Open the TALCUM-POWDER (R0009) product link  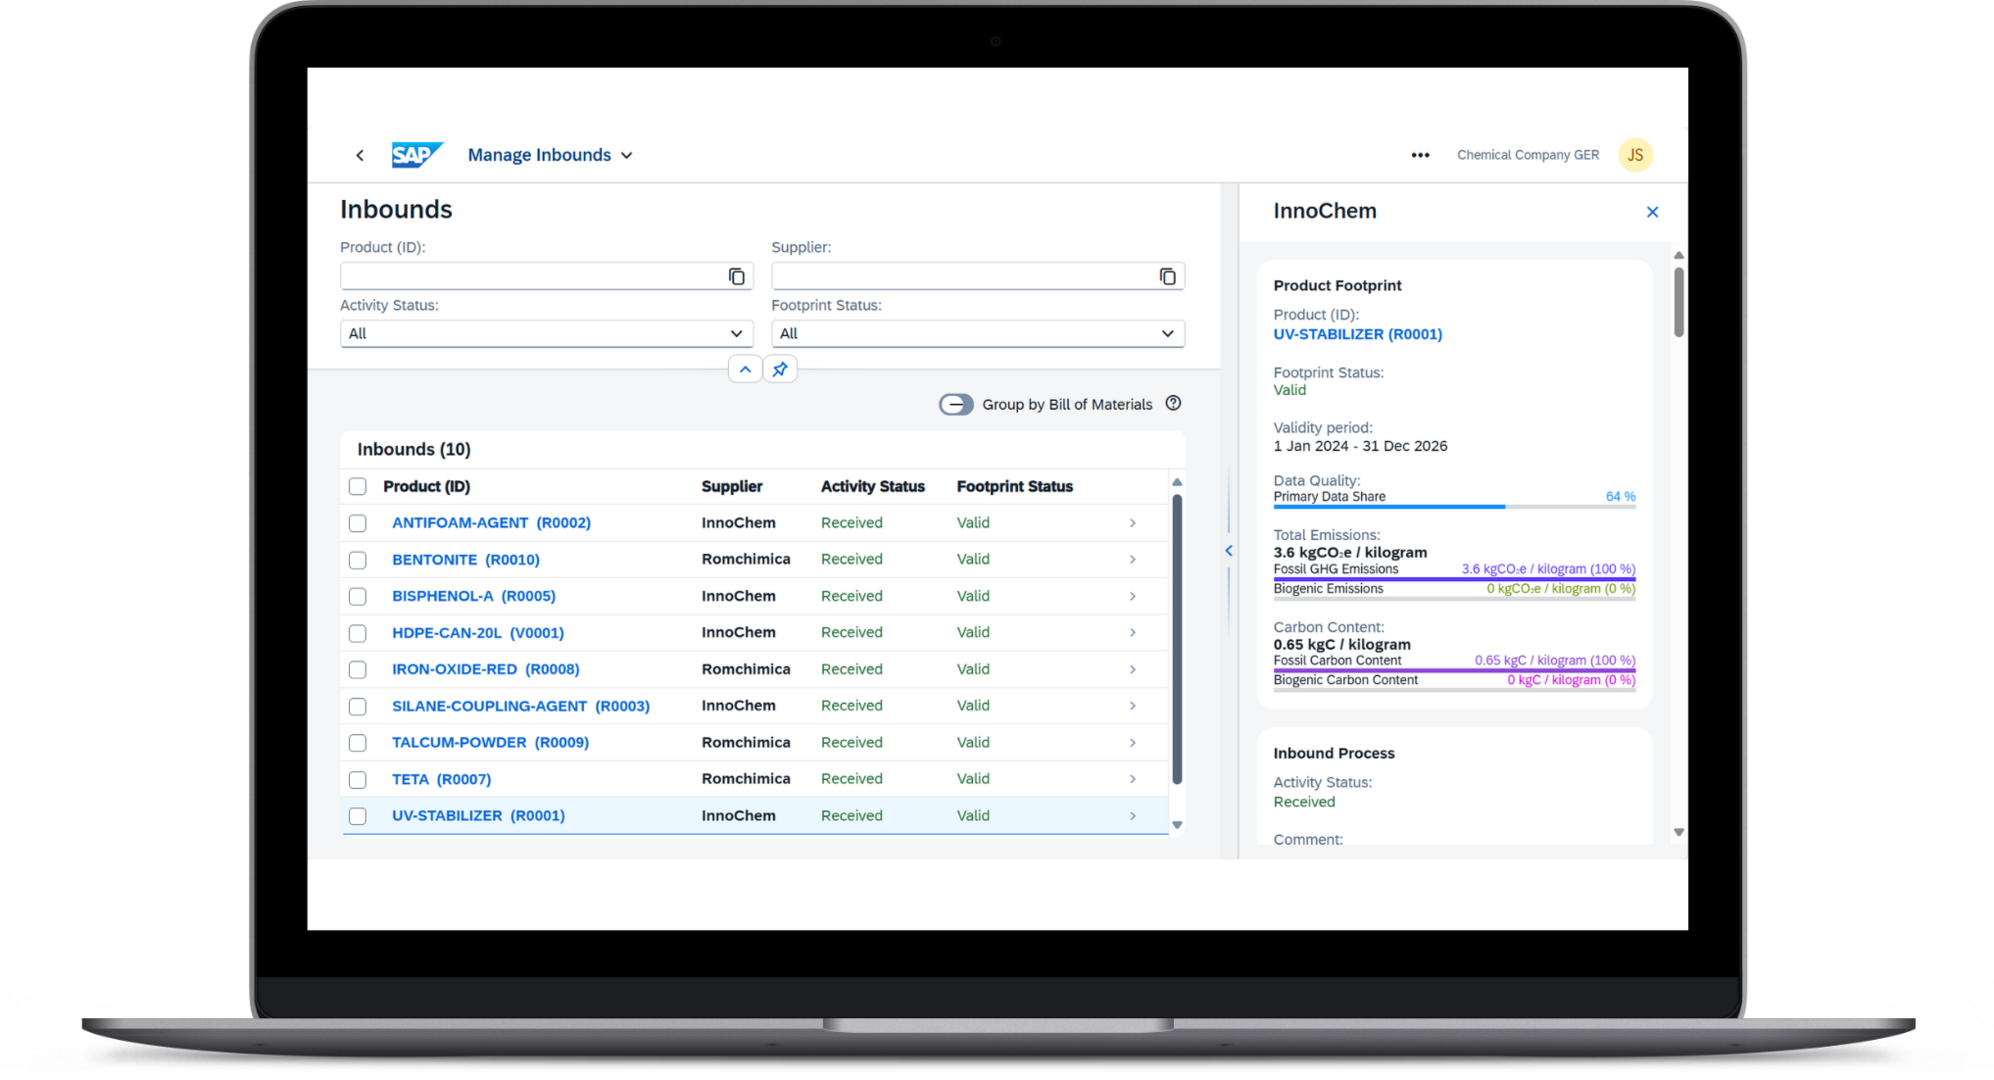point(490,743)
